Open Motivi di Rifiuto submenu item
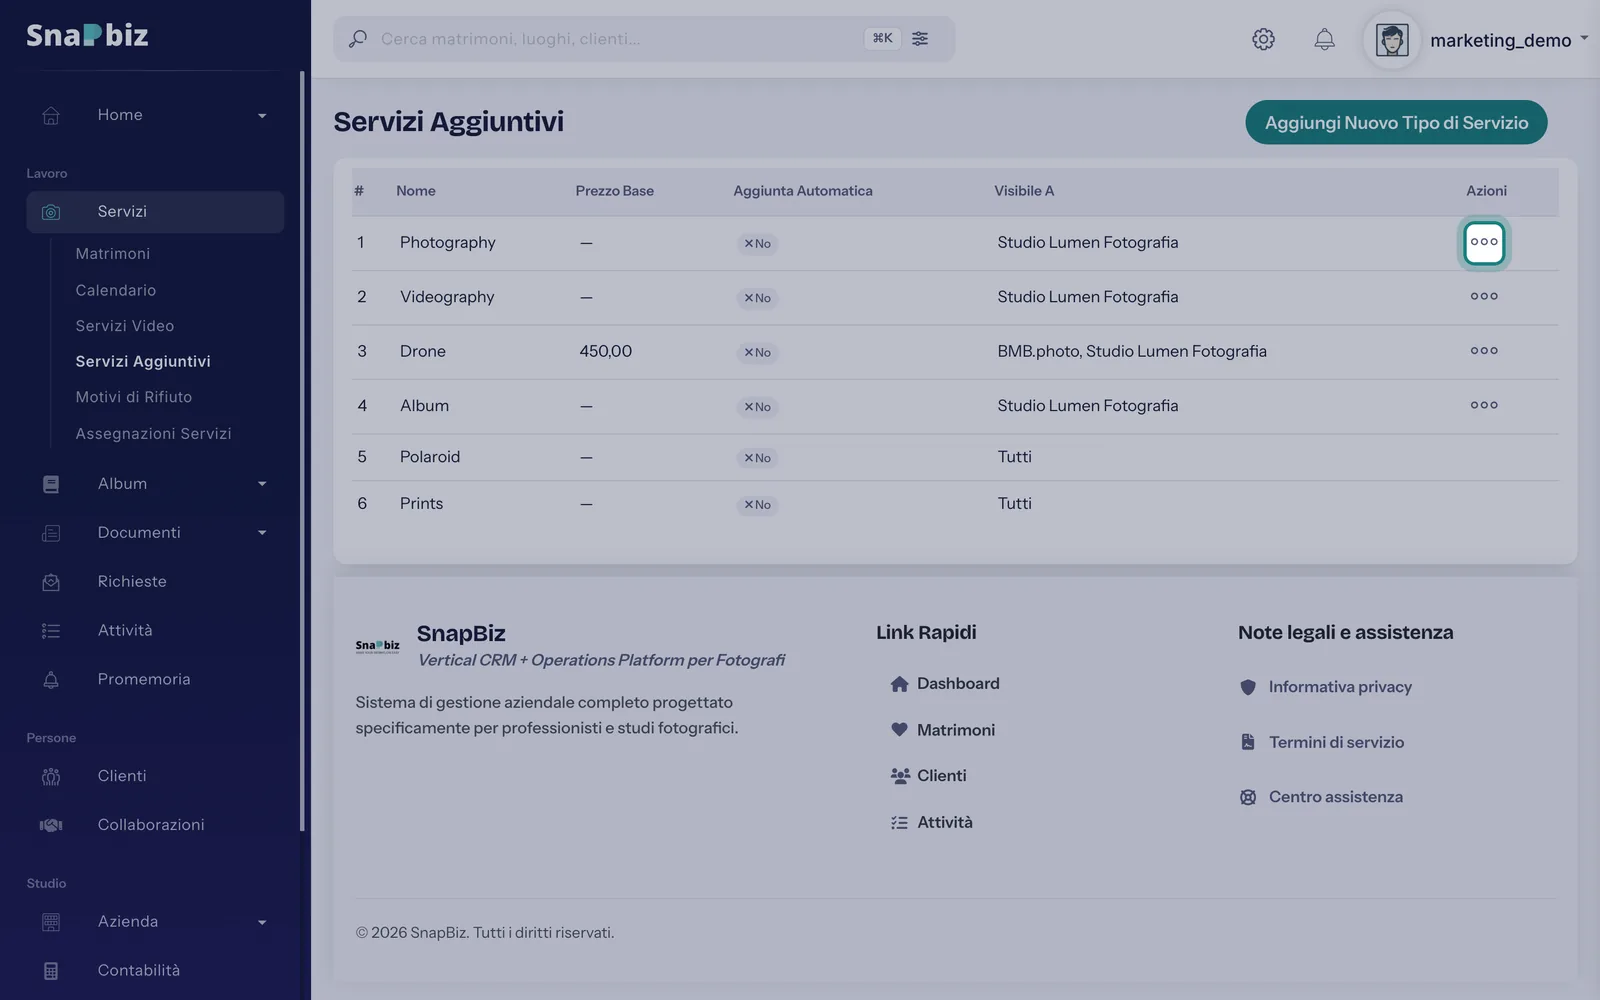 pyautogui.click(x=134, y=397)
